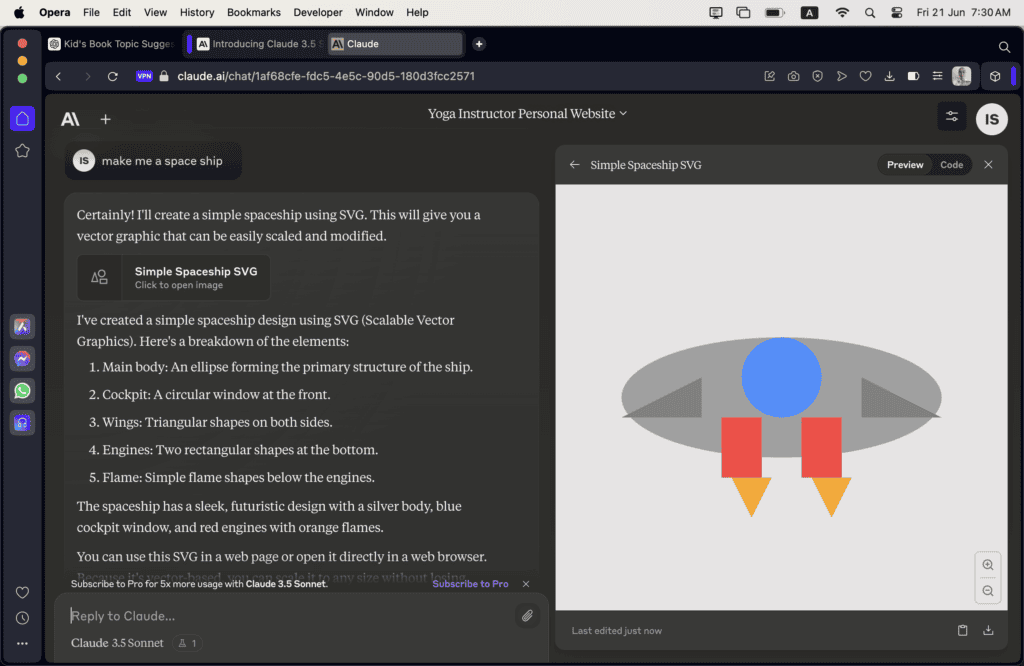1024x666 pixels.
Task: Switch to Preview view of artifact
Action: click(x=904, y=165)
